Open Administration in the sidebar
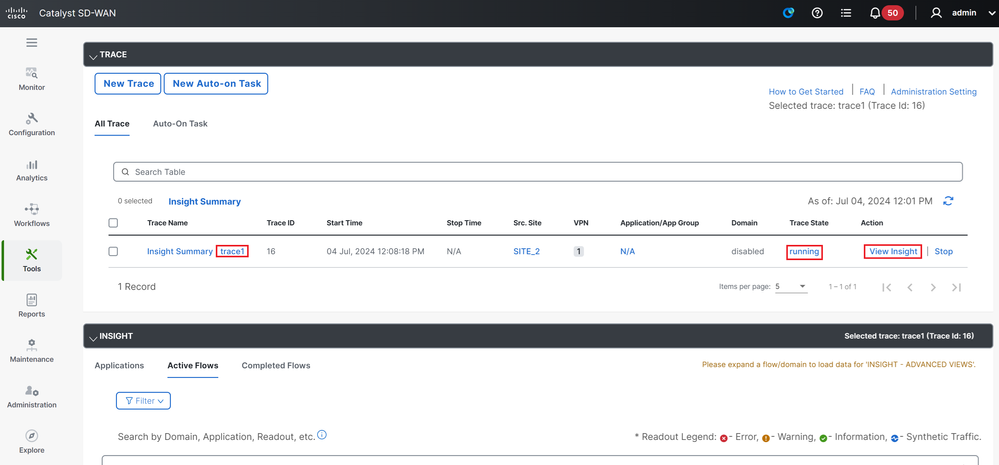 [31, 397]
